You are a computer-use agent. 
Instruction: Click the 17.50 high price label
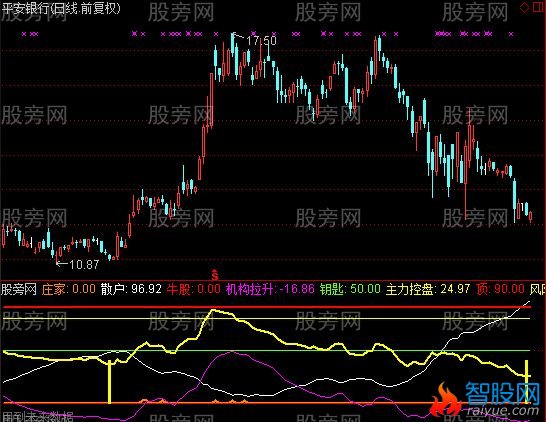pyautogui.click(x=261, y=41)
